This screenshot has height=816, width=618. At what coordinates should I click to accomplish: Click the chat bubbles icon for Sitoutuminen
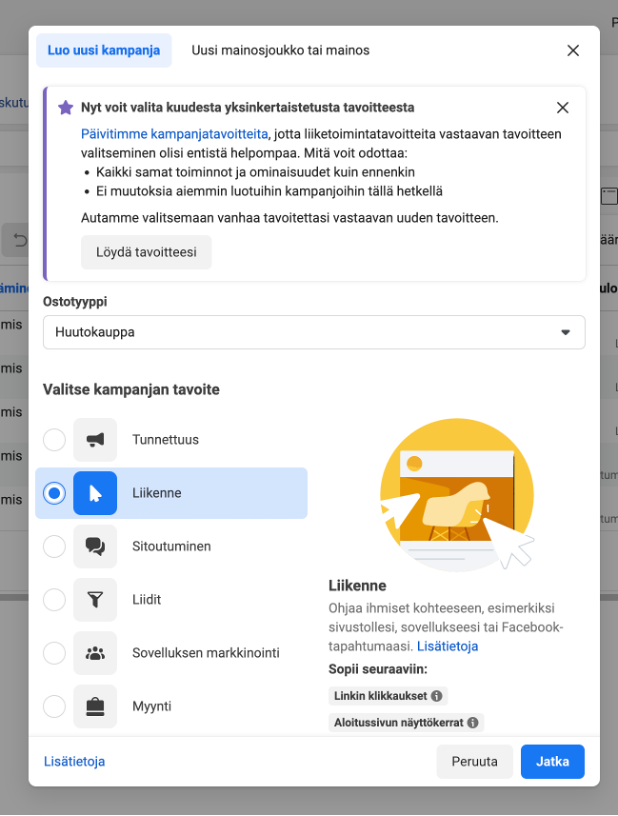[x=95, y=546]
